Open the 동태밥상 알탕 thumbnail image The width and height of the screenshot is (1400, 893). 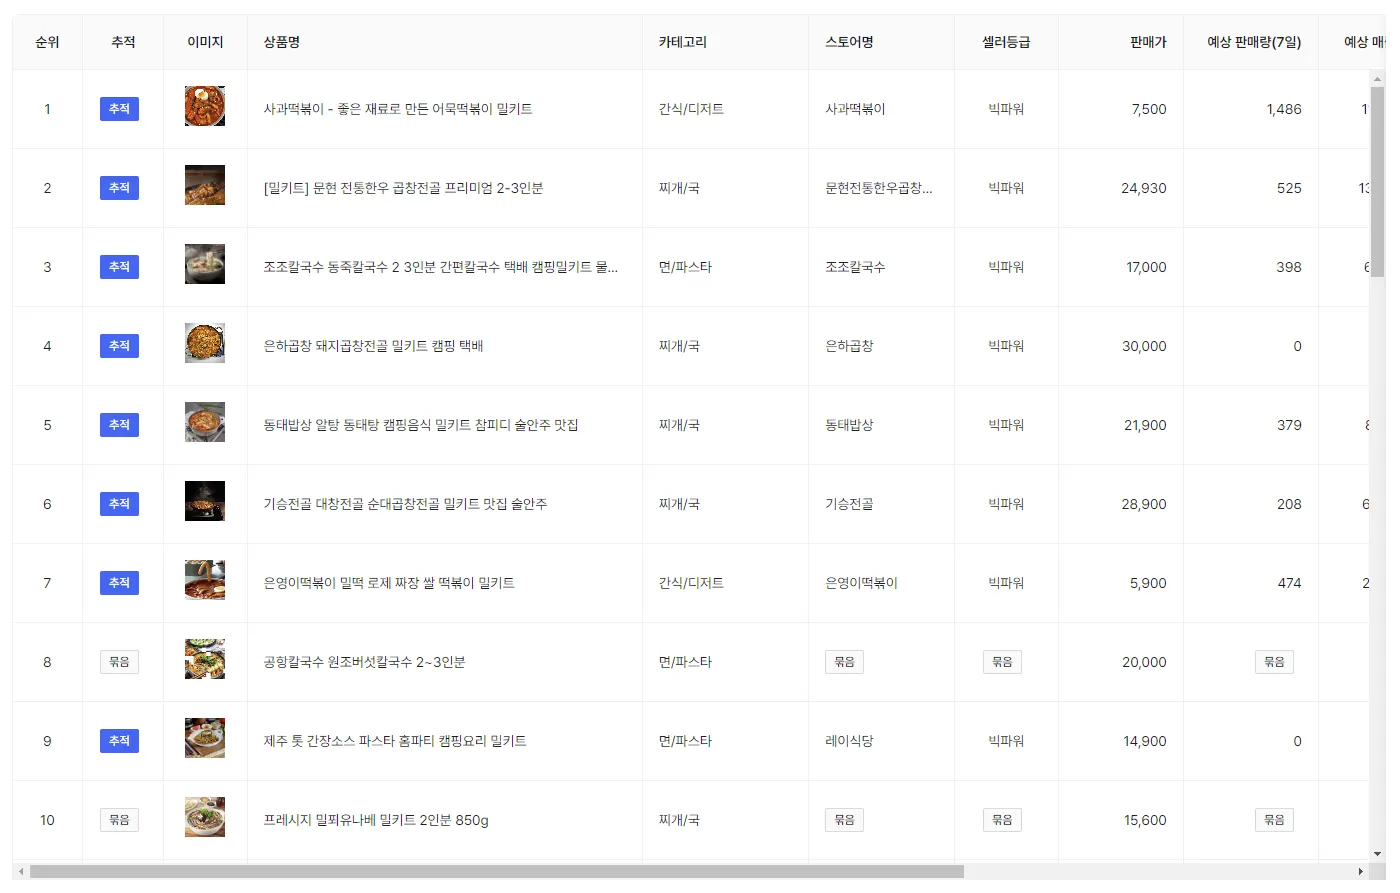(205, 422)
